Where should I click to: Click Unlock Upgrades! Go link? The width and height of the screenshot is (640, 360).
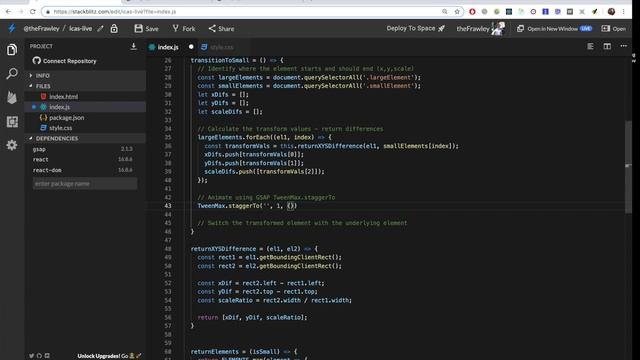point(109,356)
